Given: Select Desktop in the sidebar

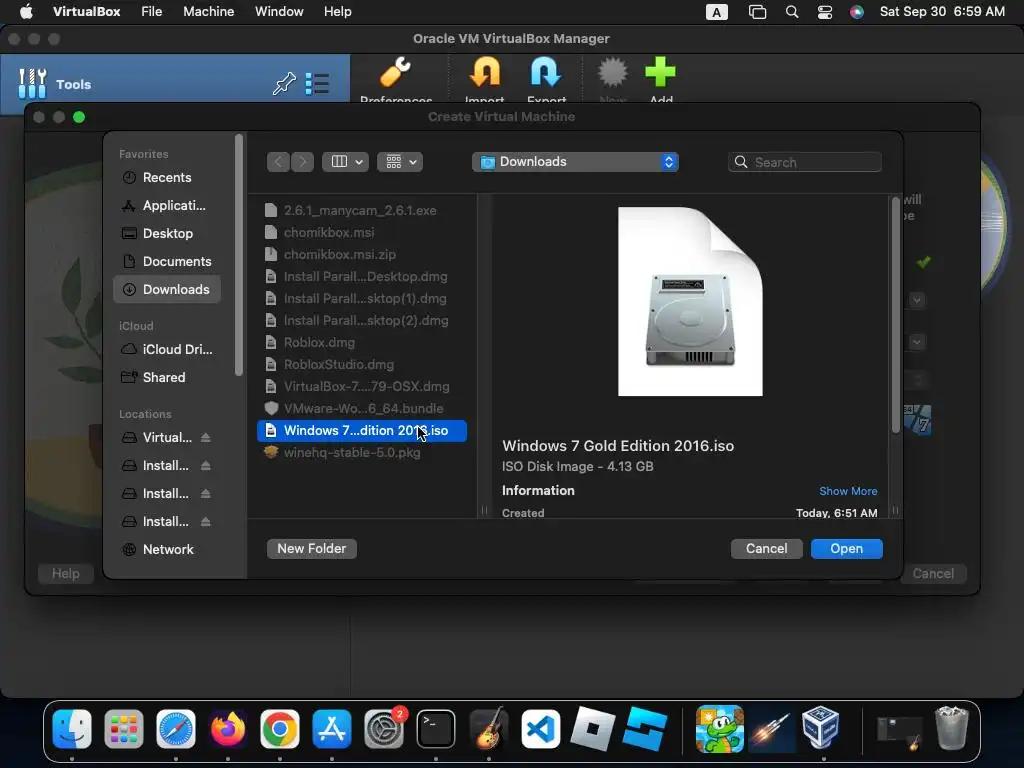Looking at the screenshot, I should point(167,234).
